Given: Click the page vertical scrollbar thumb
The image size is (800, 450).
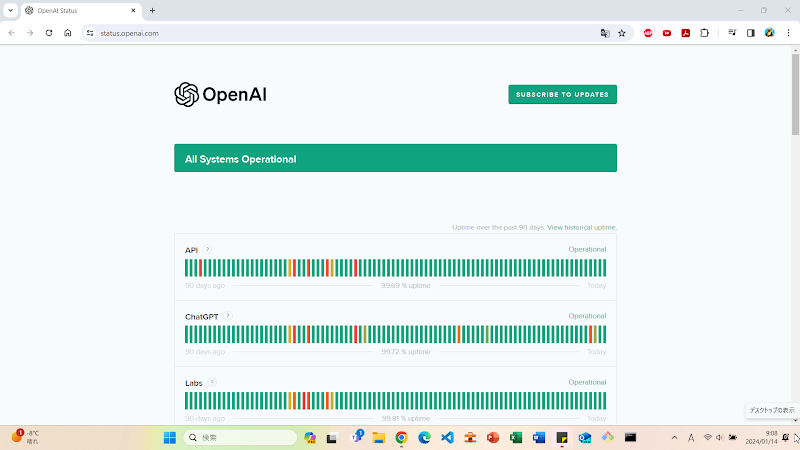Looking at the screenshot, I should pos(795,94).
